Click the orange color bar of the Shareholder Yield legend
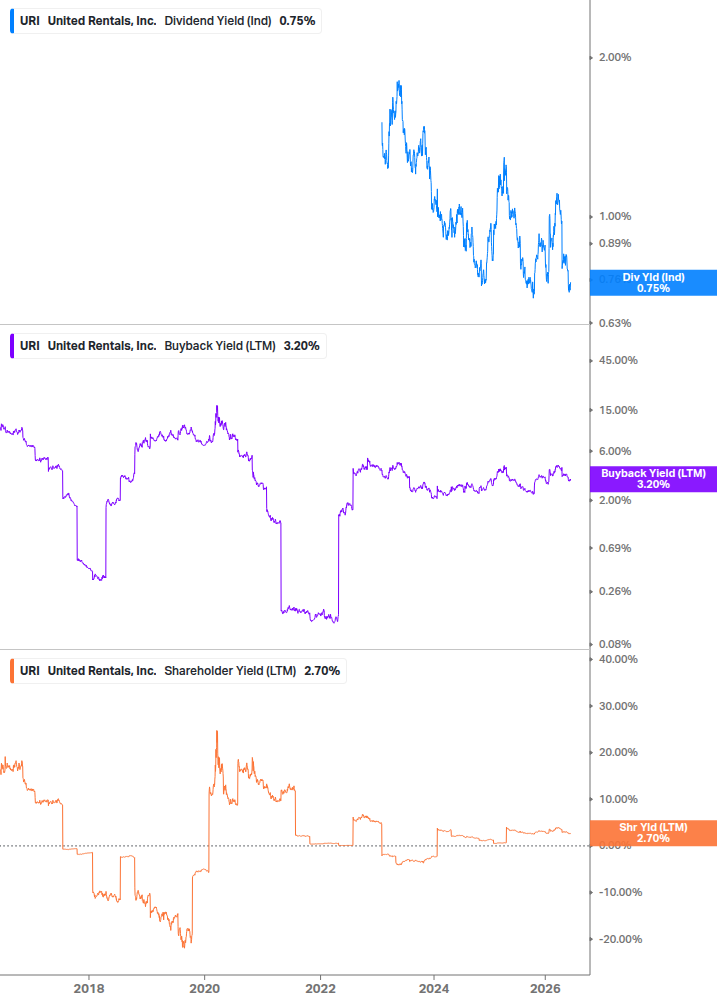Screen dimensions: 717x1005 point(12,670)
